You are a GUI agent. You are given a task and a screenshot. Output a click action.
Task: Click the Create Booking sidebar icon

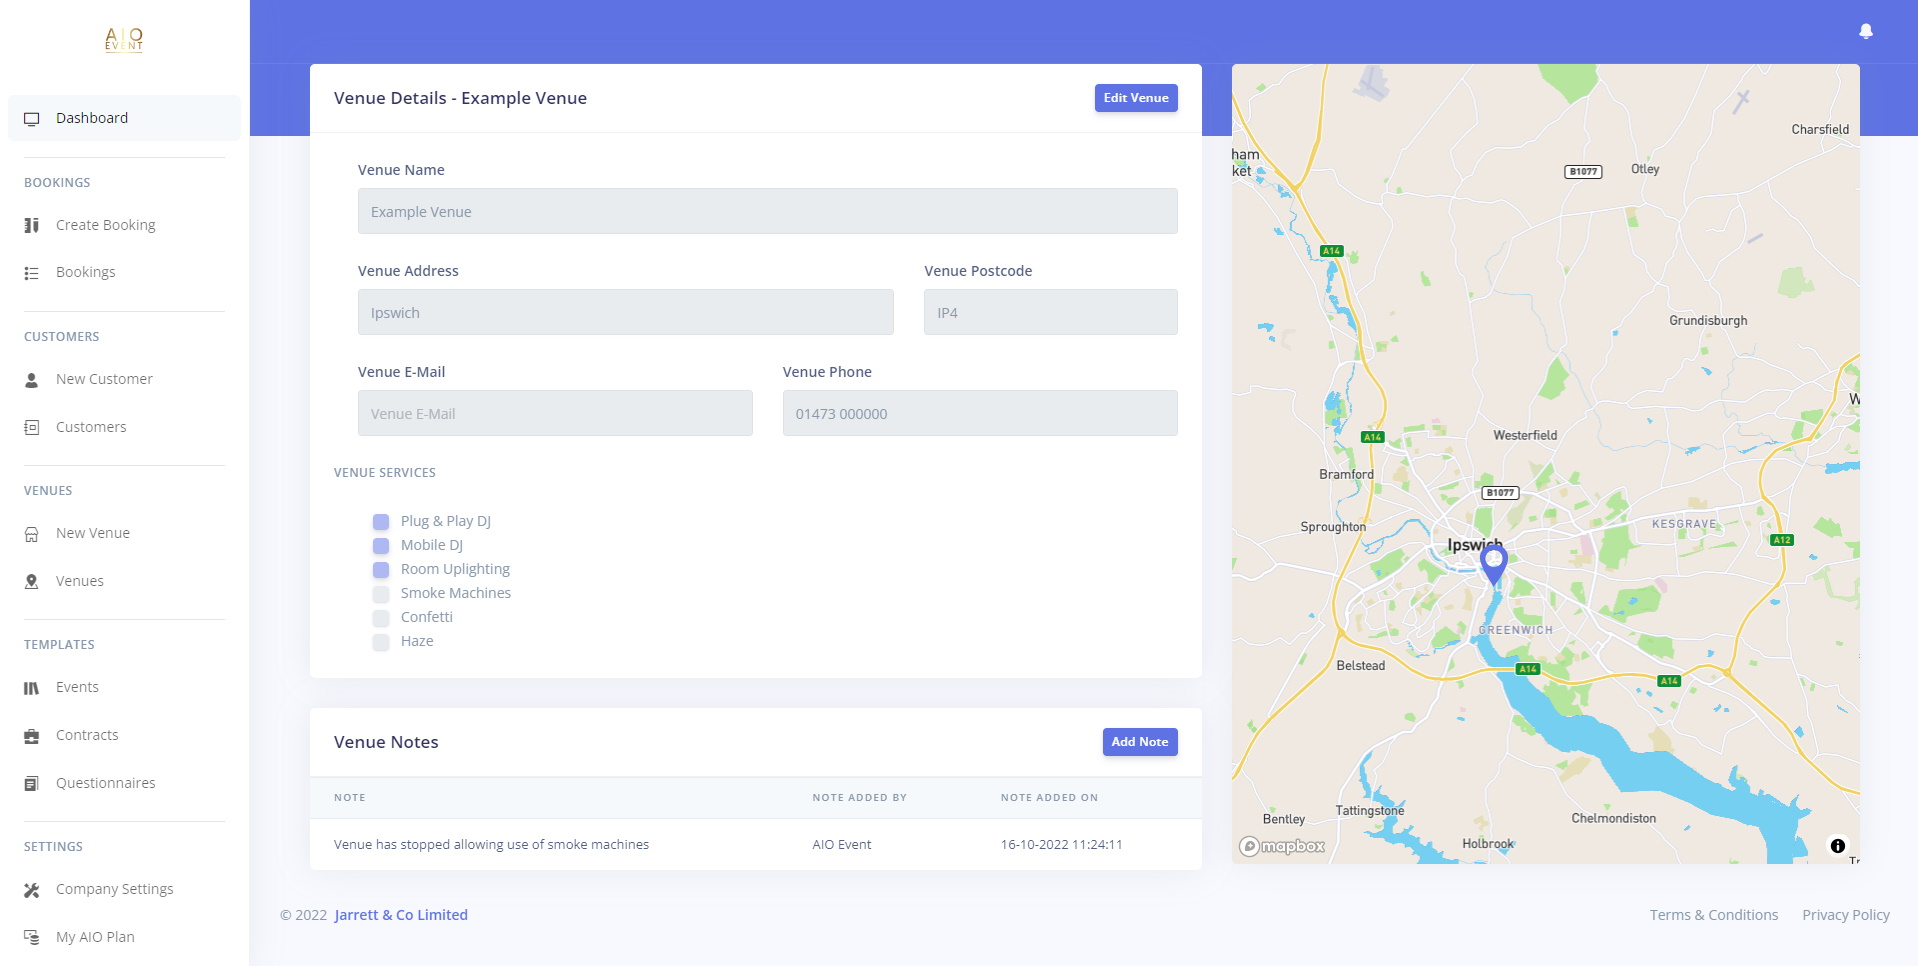tap(32, 225)
